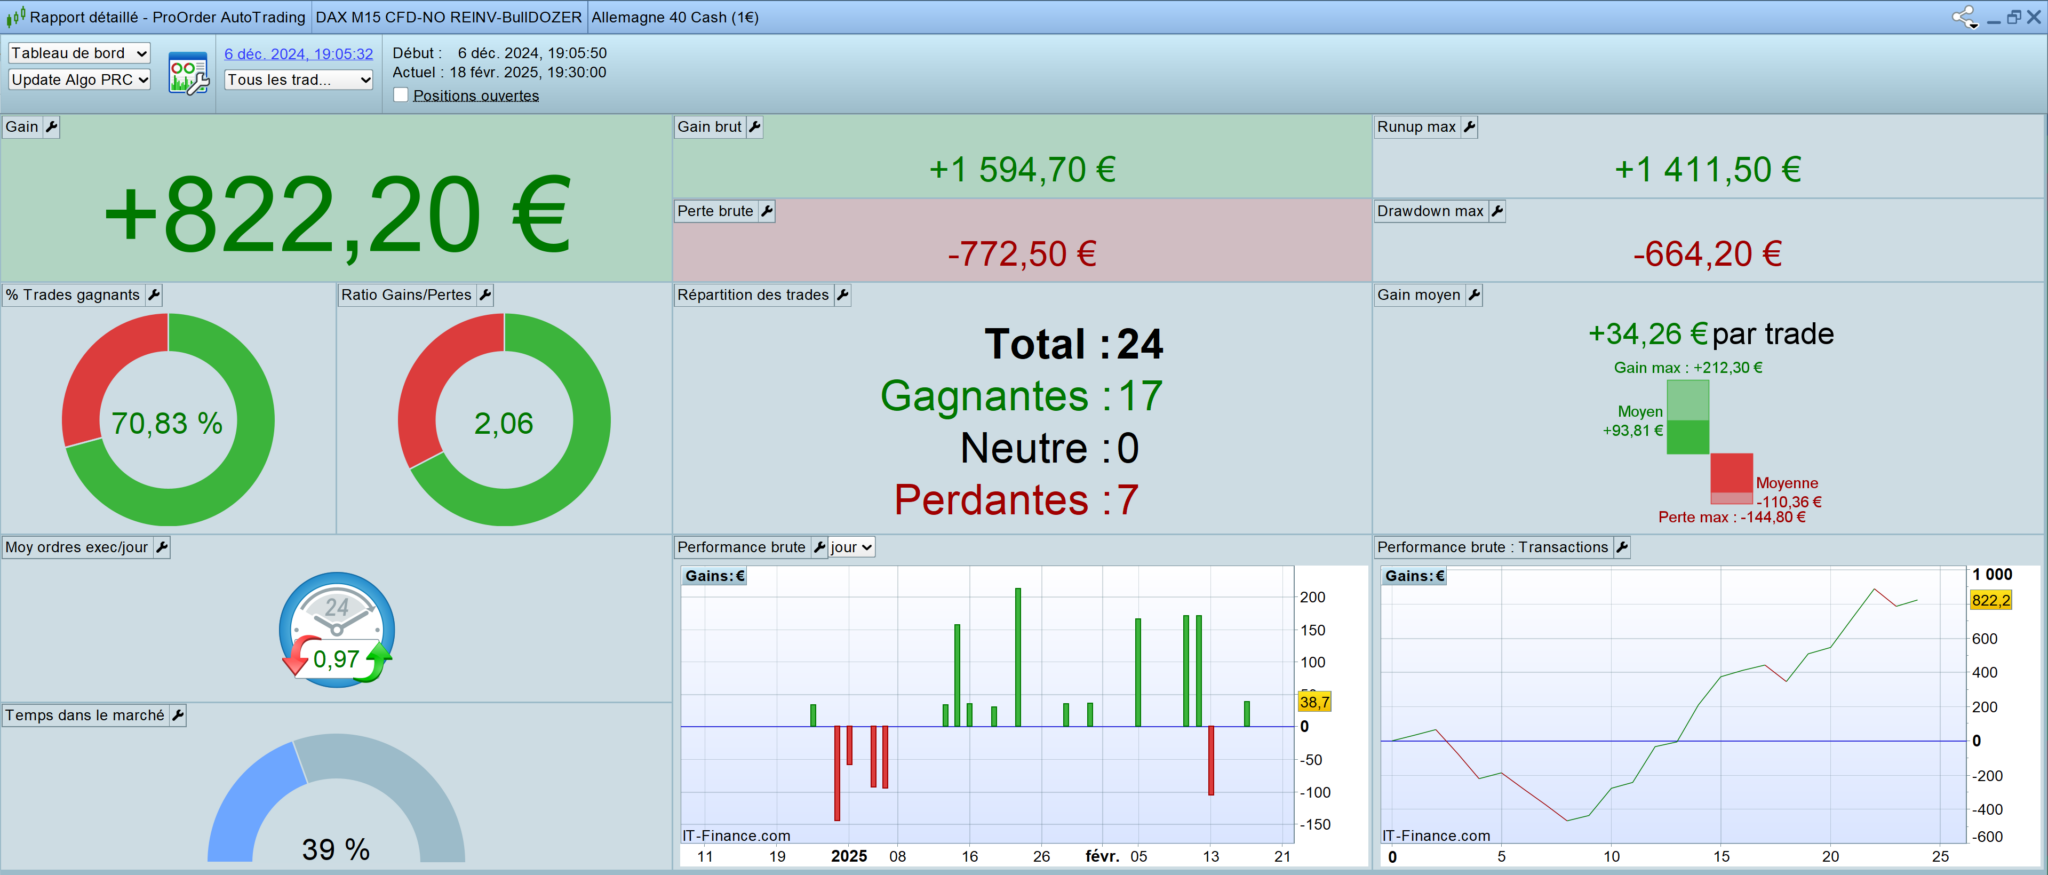Open the Répartition des trades wrench settings
Viewport: 2048px width, 875px height.
(843, 295)
